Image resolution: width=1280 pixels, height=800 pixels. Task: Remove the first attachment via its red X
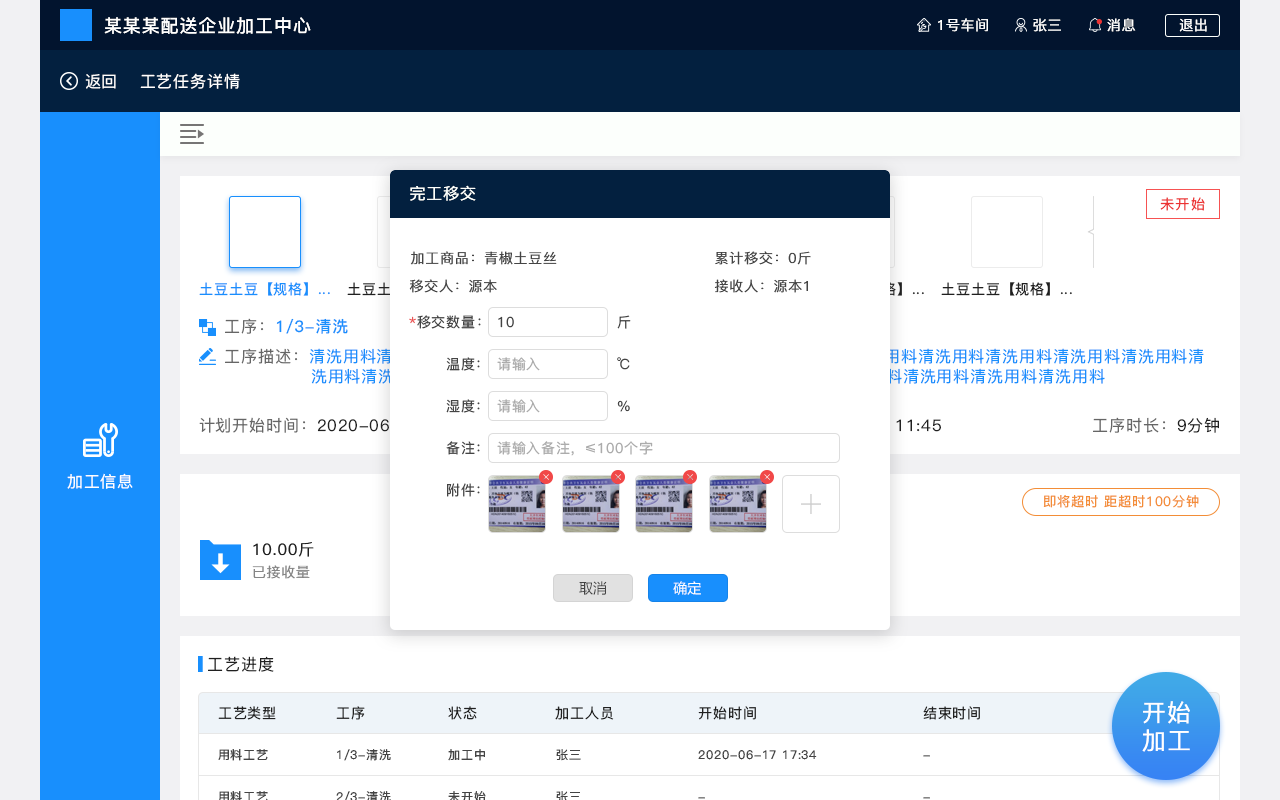coord(545,477)
